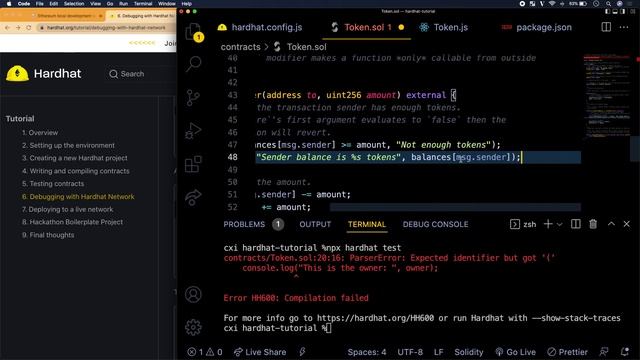
Task: Click line number 48 in gutter
Action: pyautogui.click(x=232, y=157)
